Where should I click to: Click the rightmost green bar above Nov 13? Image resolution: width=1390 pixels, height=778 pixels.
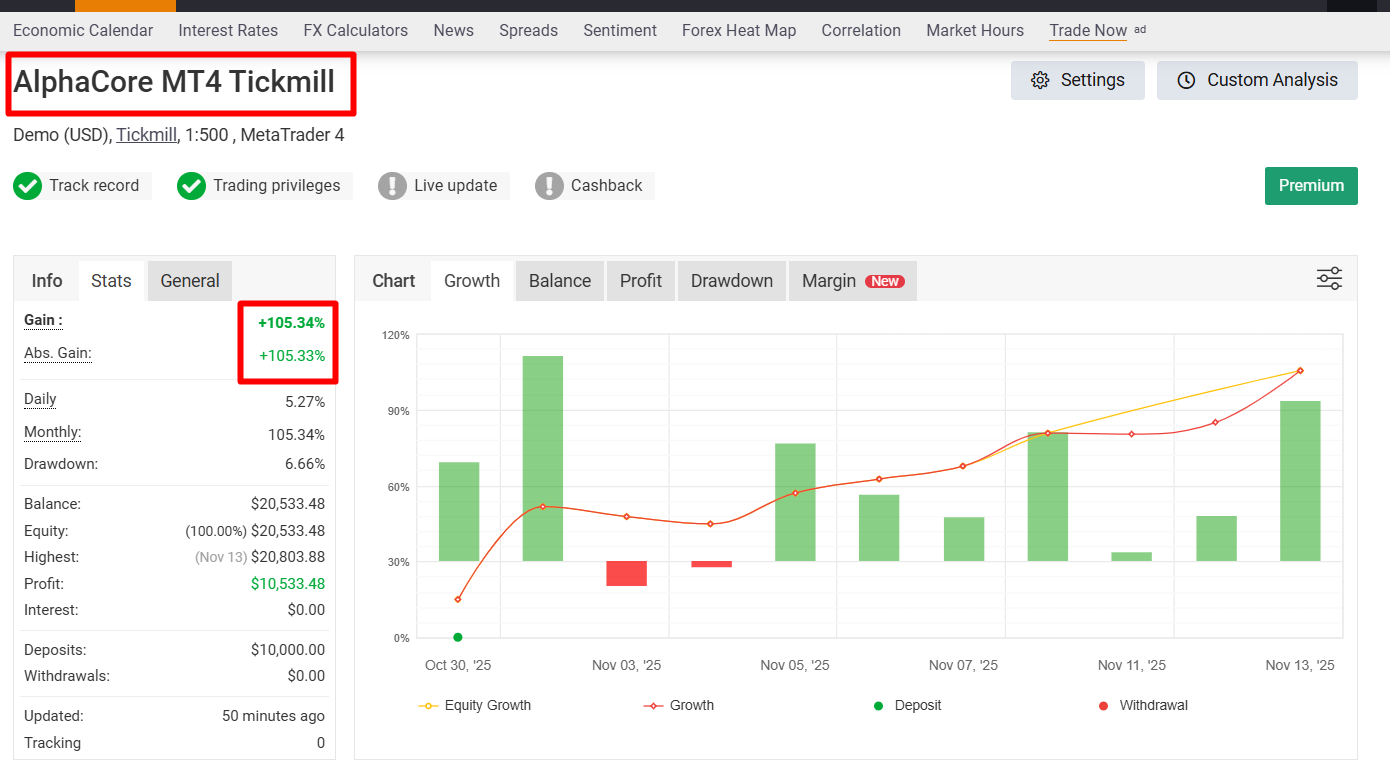coord(1300,481)
